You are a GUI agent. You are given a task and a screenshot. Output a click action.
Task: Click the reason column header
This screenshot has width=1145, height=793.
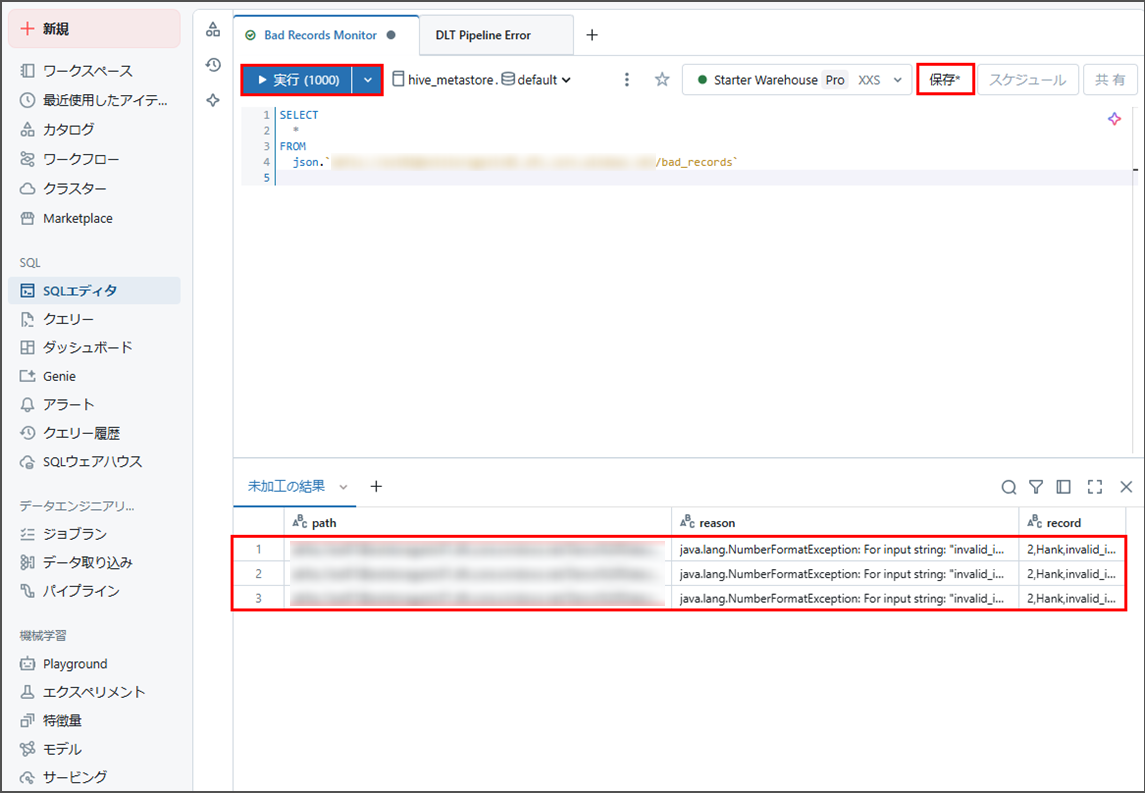pyautogui.click(x=717, y=522)
